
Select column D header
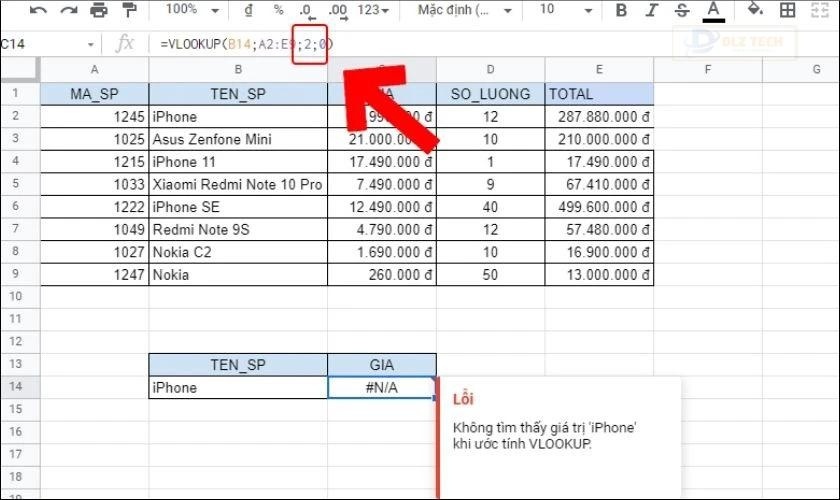(x=490, y=69)
